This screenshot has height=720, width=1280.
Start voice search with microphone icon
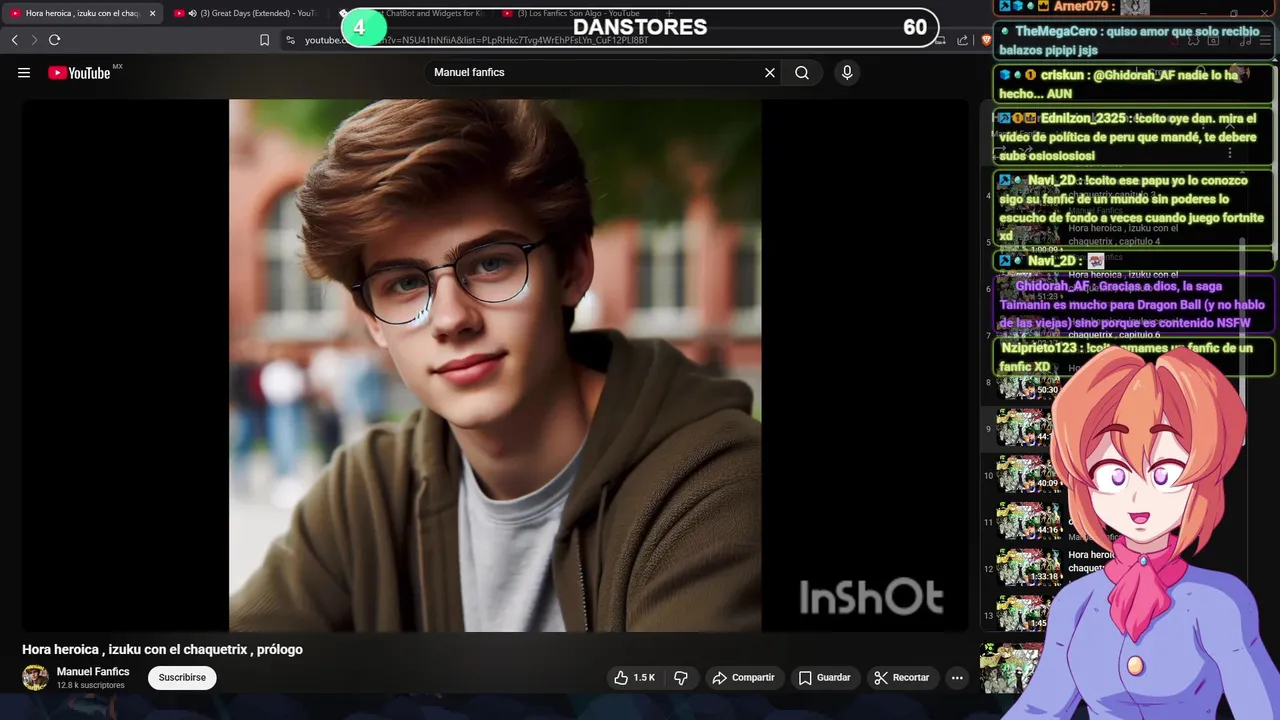click(847, 72)
